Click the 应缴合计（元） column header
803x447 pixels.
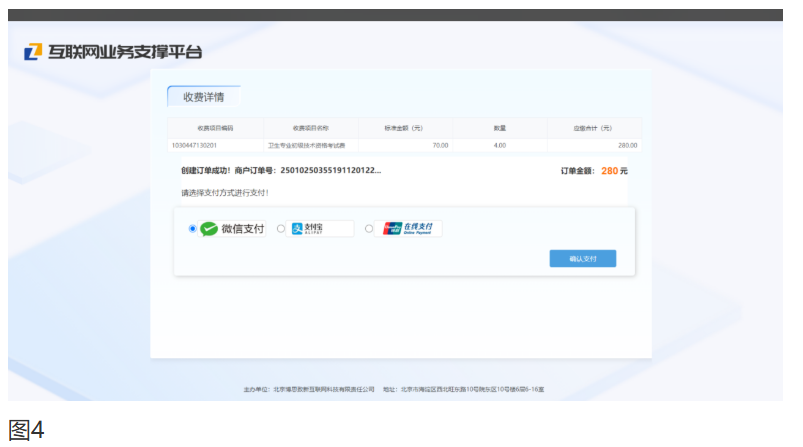(x=592, y=128)
